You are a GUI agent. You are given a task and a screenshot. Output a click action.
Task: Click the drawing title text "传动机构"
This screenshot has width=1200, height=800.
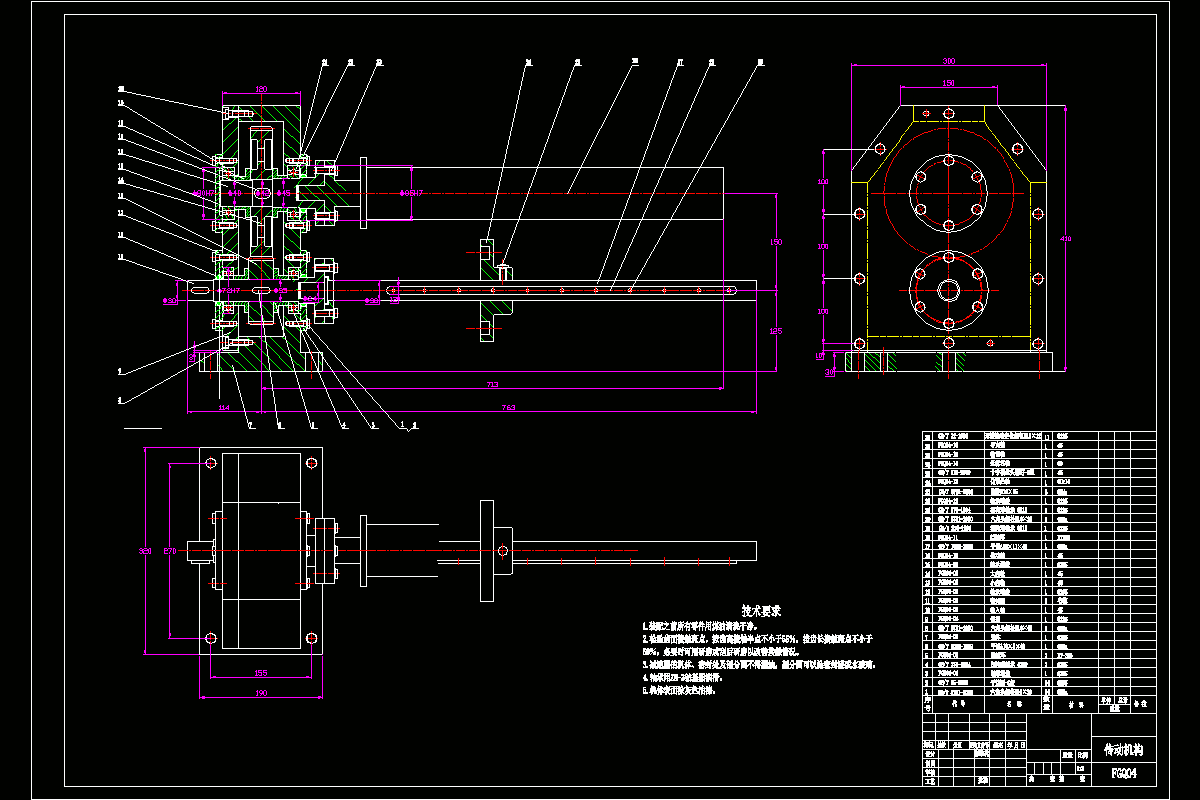(x=1122, y=750)
